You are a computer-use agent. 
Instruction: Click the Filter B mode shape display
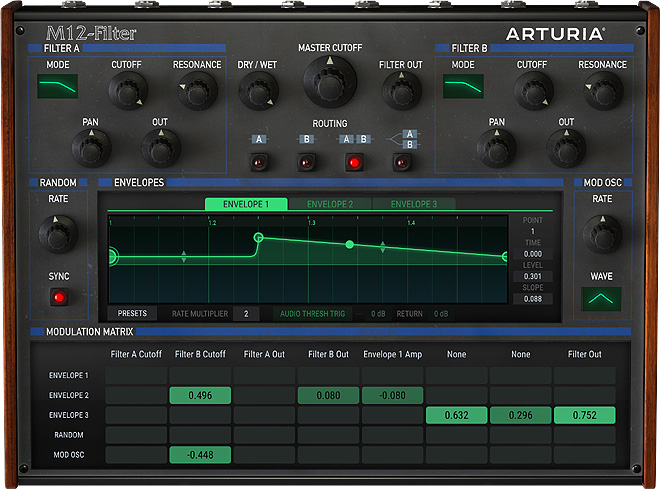tap(463, 87)
